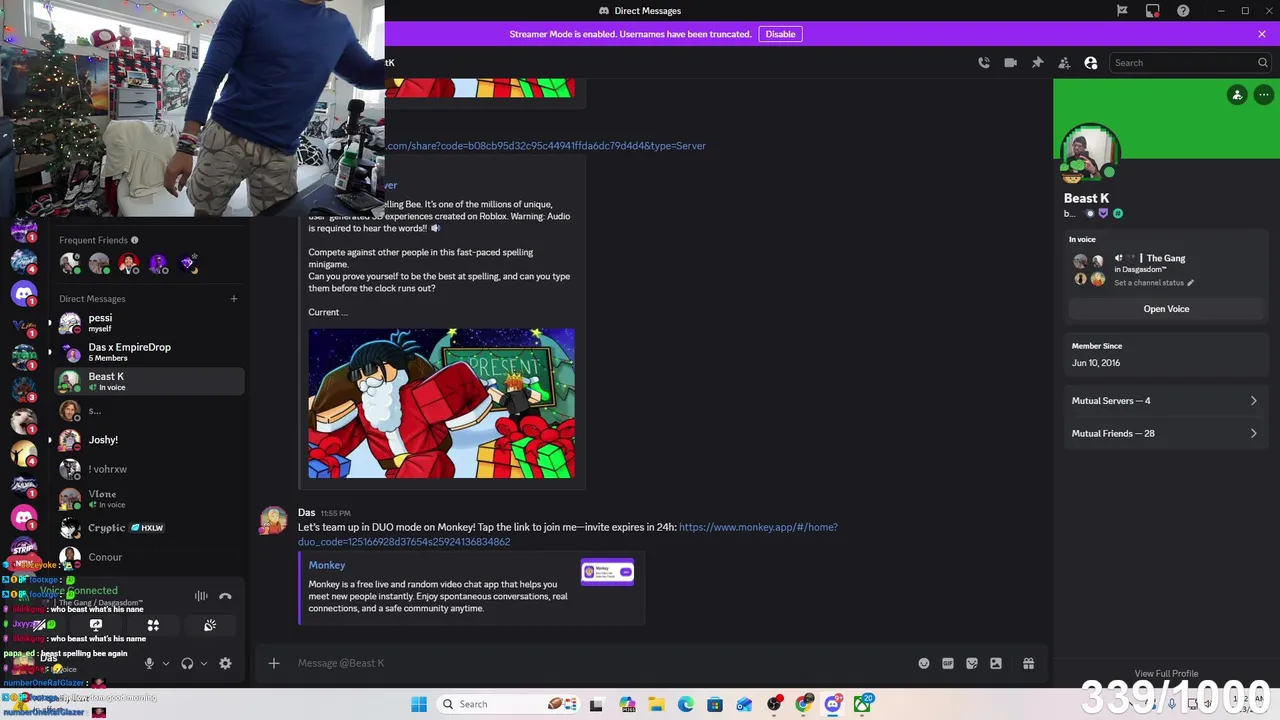
Task: Open the Microsoft 365 Copilot taskbar icon
Action: click(627, 704)
